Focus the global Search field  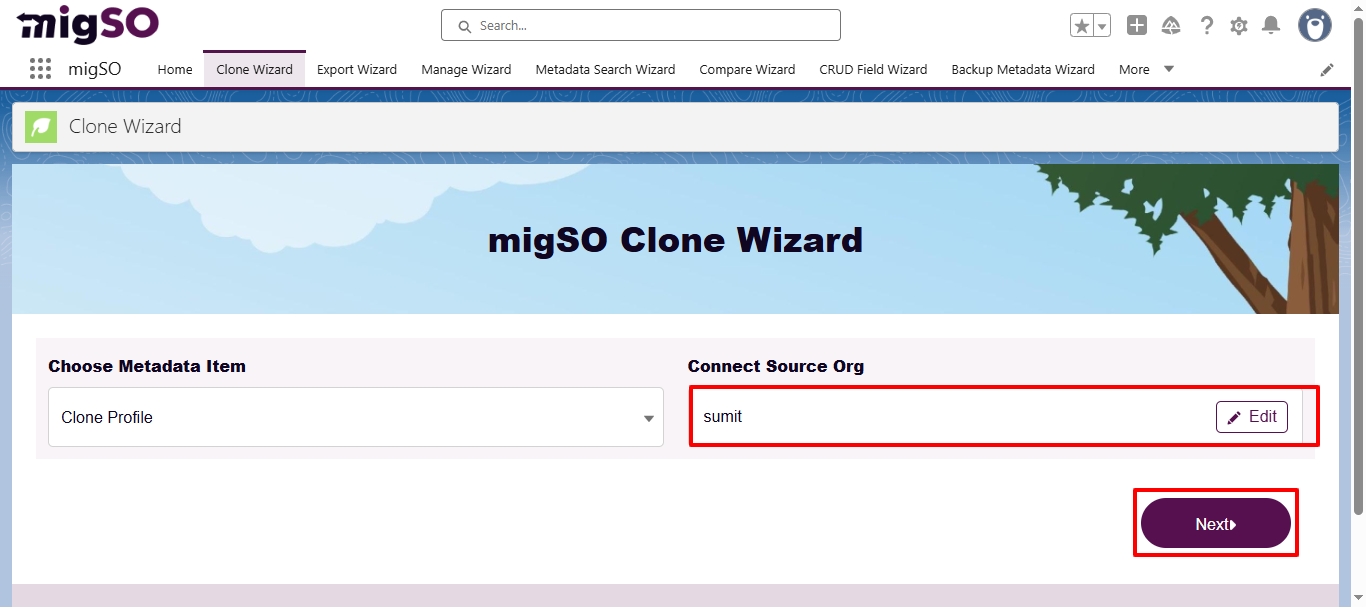(641, 25)
